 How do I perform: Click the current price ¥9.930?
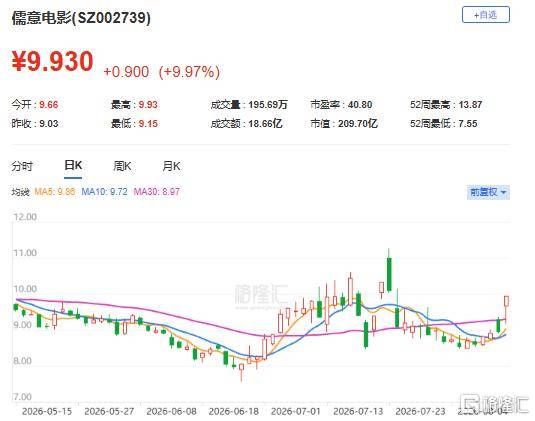[x=52, y=62]
